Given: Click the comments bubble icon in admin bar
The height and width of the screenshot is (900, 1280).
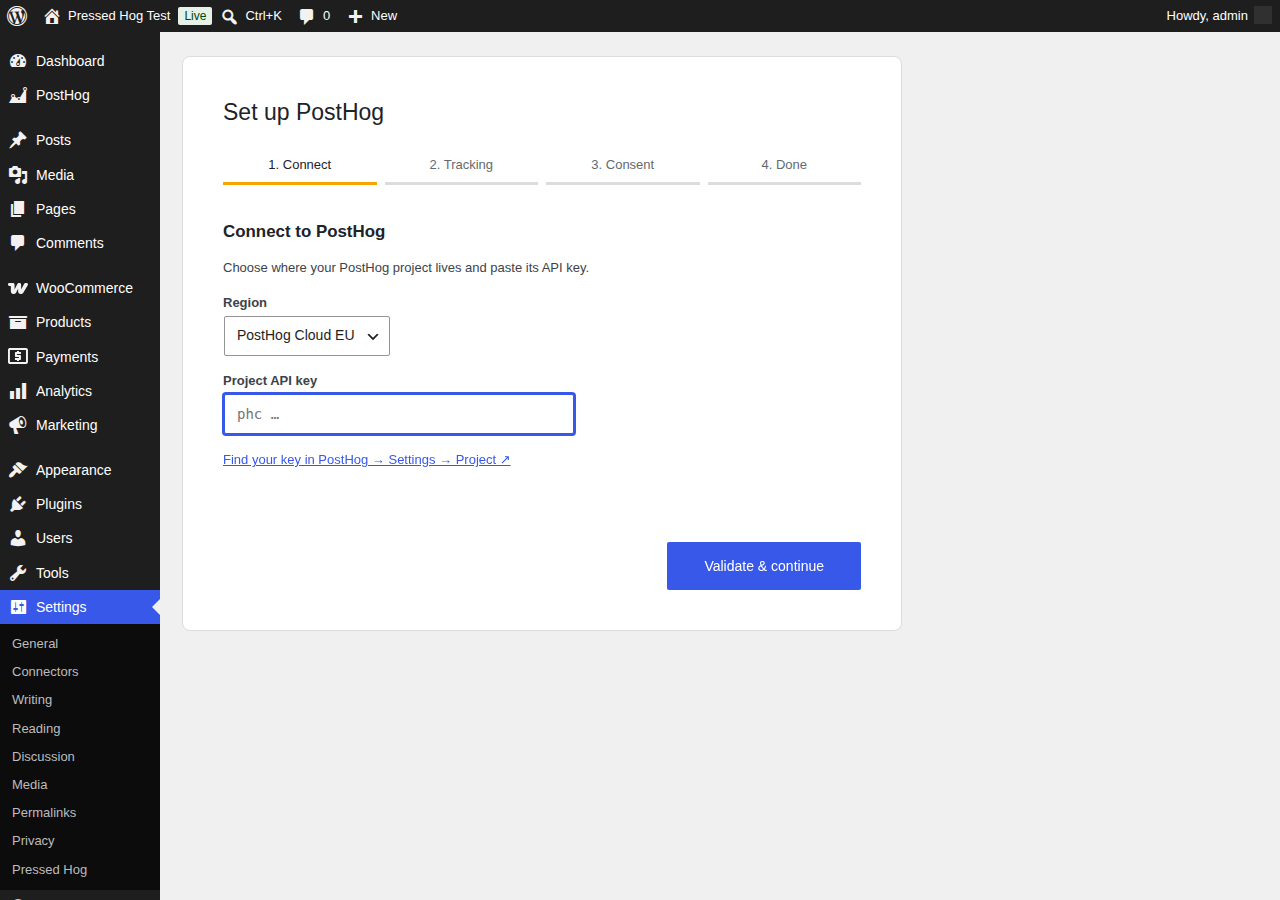Looking at the screenshot, I should (307, 16).
